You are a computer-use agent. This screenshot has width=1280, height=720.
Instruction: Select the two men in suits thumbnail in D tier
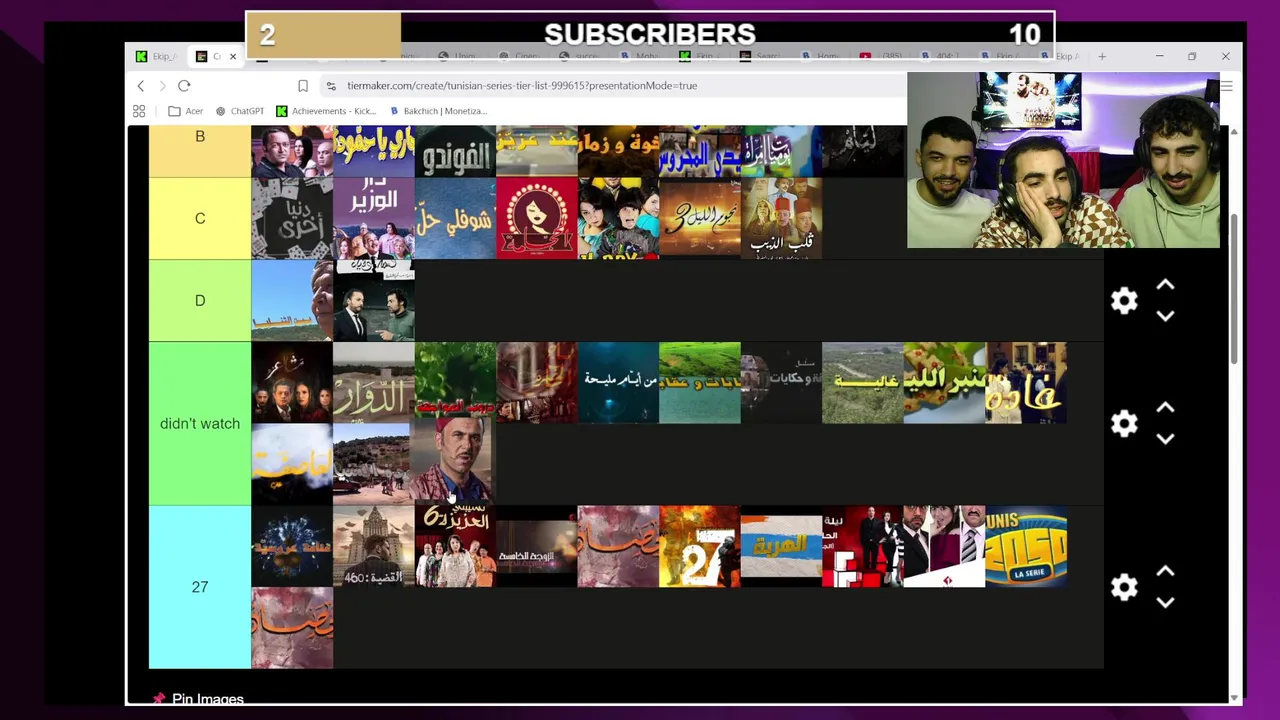click(373, 301)
